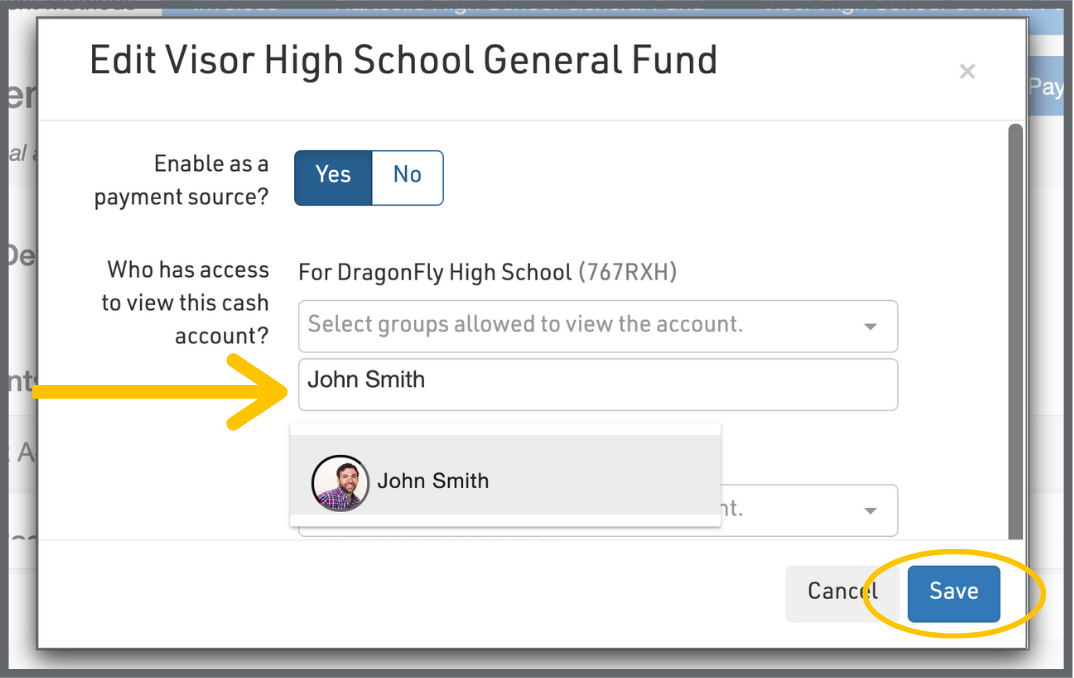1074x678 pixels.
Task: Expand the second dropdown below the suggestions
Action: click(870, 511)
